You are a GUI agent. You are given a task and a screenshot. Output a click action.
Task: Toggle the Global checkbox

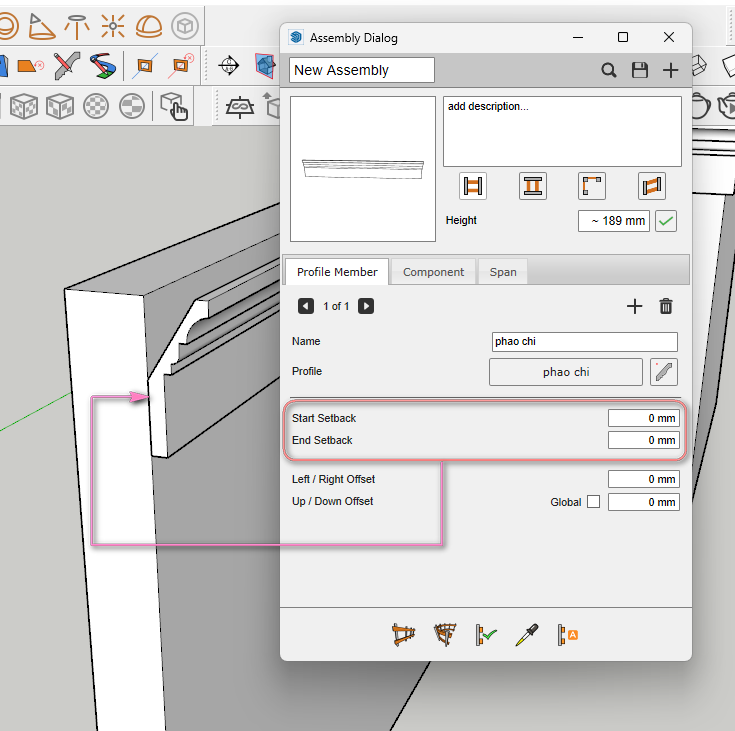594,502
